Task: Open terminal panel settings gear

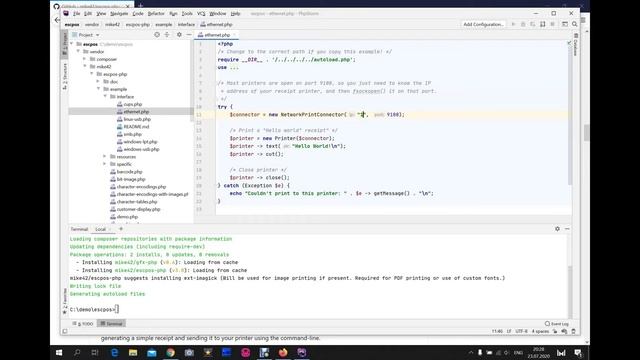Action: [557, 229]
